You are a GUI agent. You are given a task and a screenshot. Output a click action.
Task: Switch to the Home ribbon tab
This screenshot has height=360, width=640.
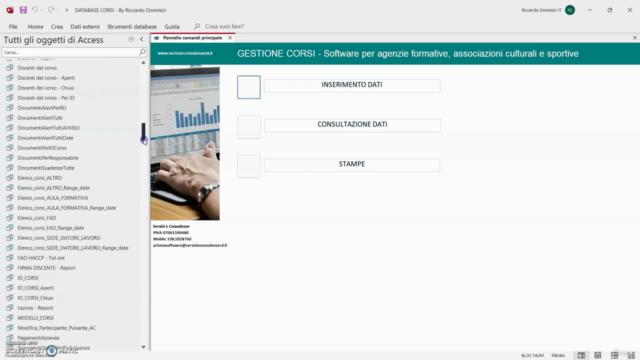(x=36, y=27)
